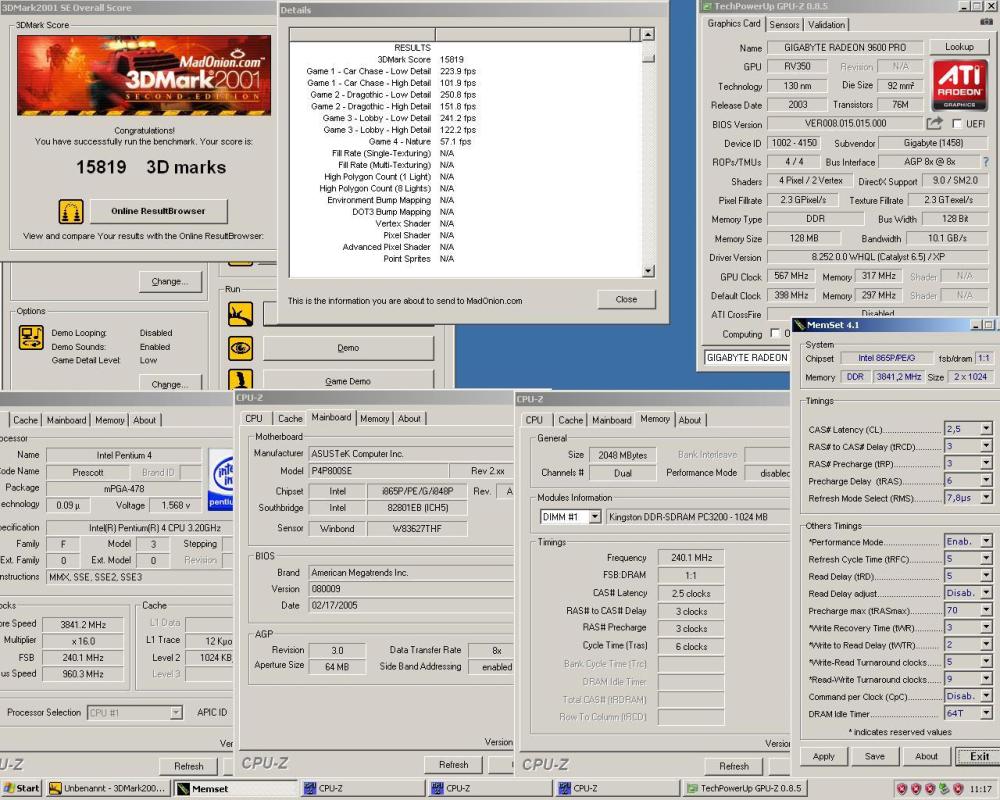Image resolution: width=1000 pixels, height=800 pixels.
Task: Click the Lookup button in GPU-Z
Action: [959, 47]
